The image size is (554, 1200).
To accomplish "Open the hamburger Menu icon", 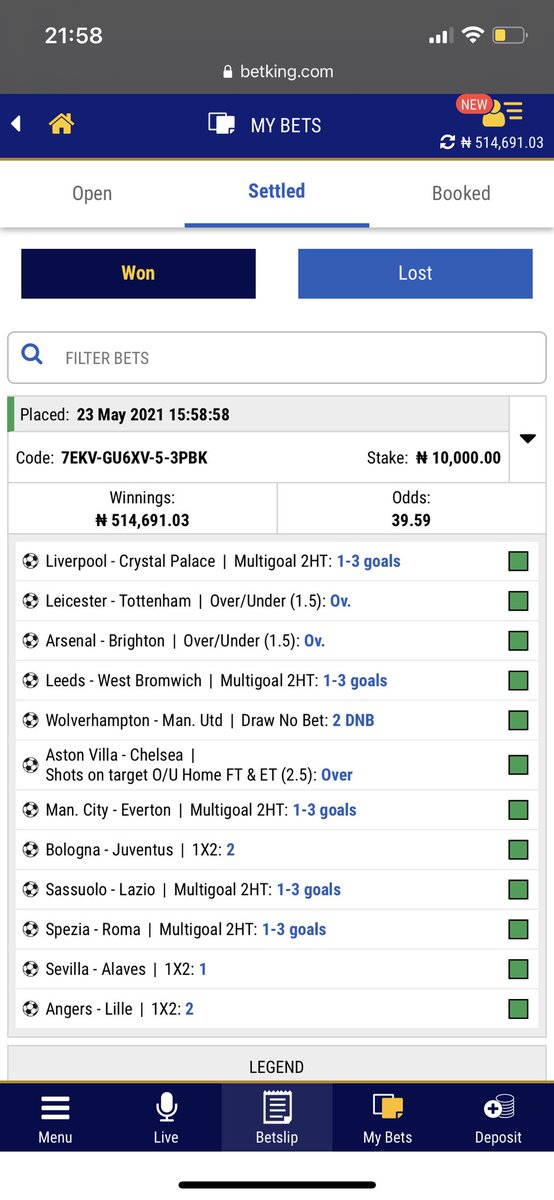I will coord(55,1108).
